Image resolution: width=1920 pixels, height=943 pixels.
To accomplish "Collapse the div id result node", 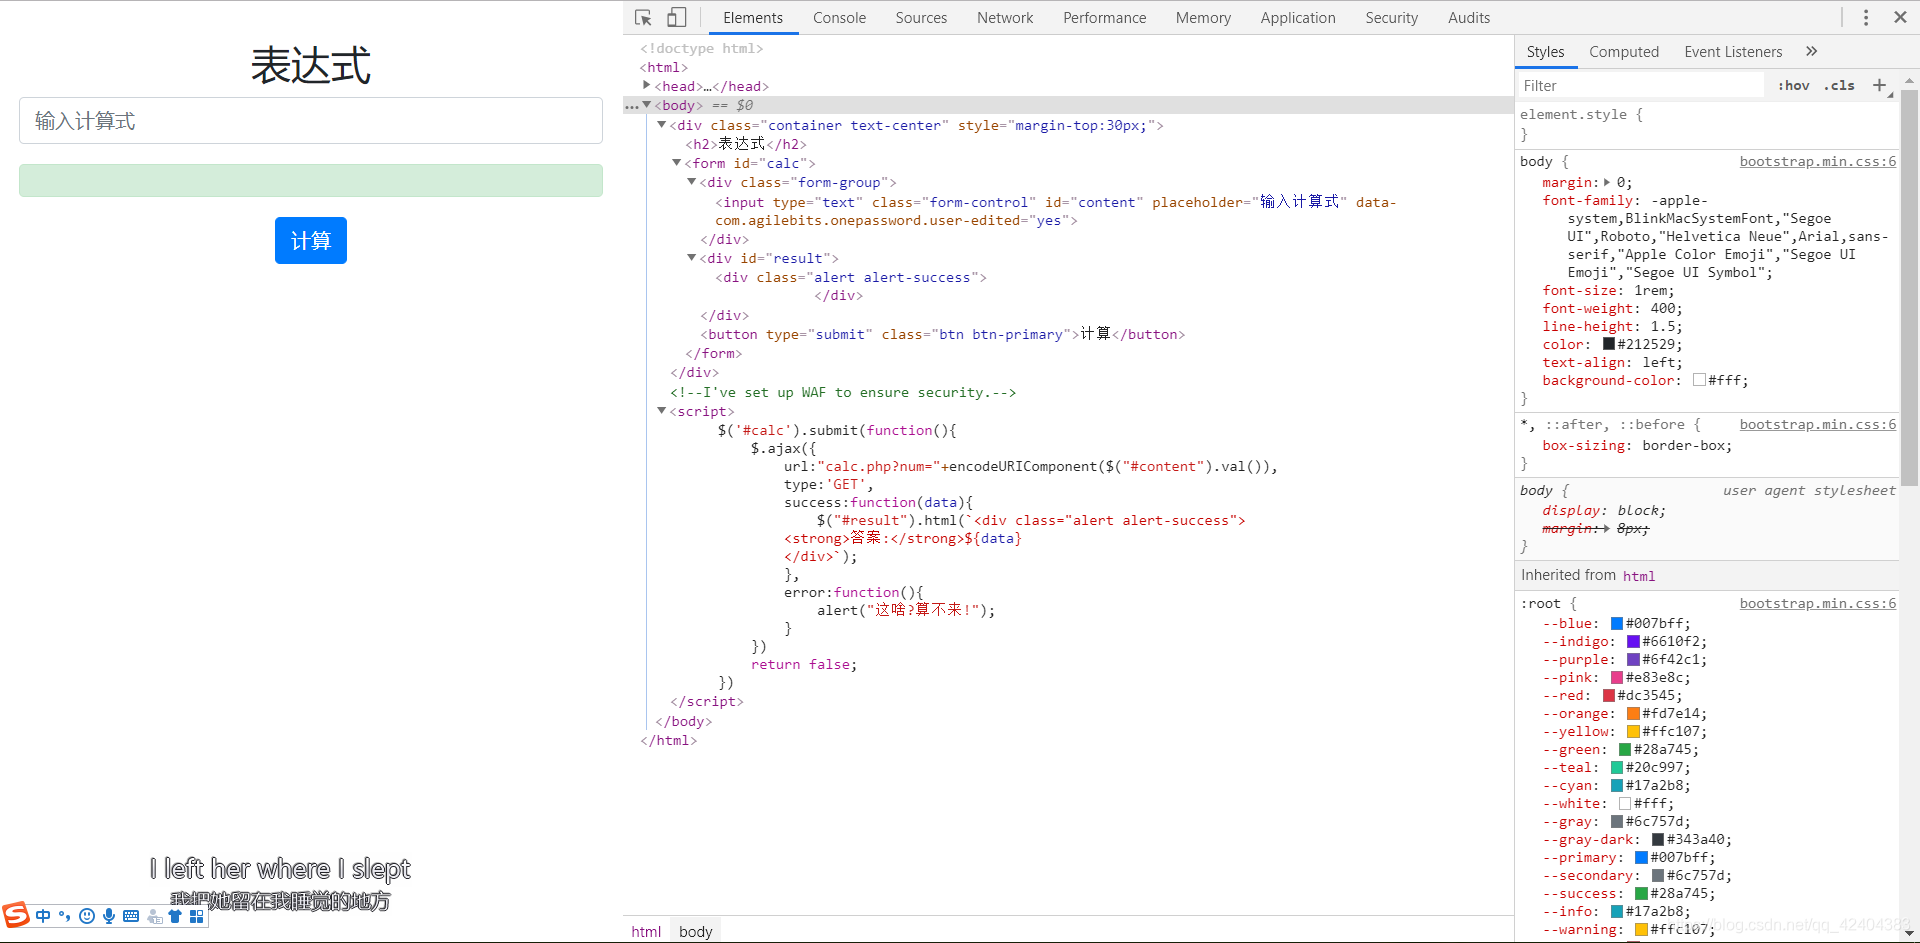I will click(x=692, y=257).
